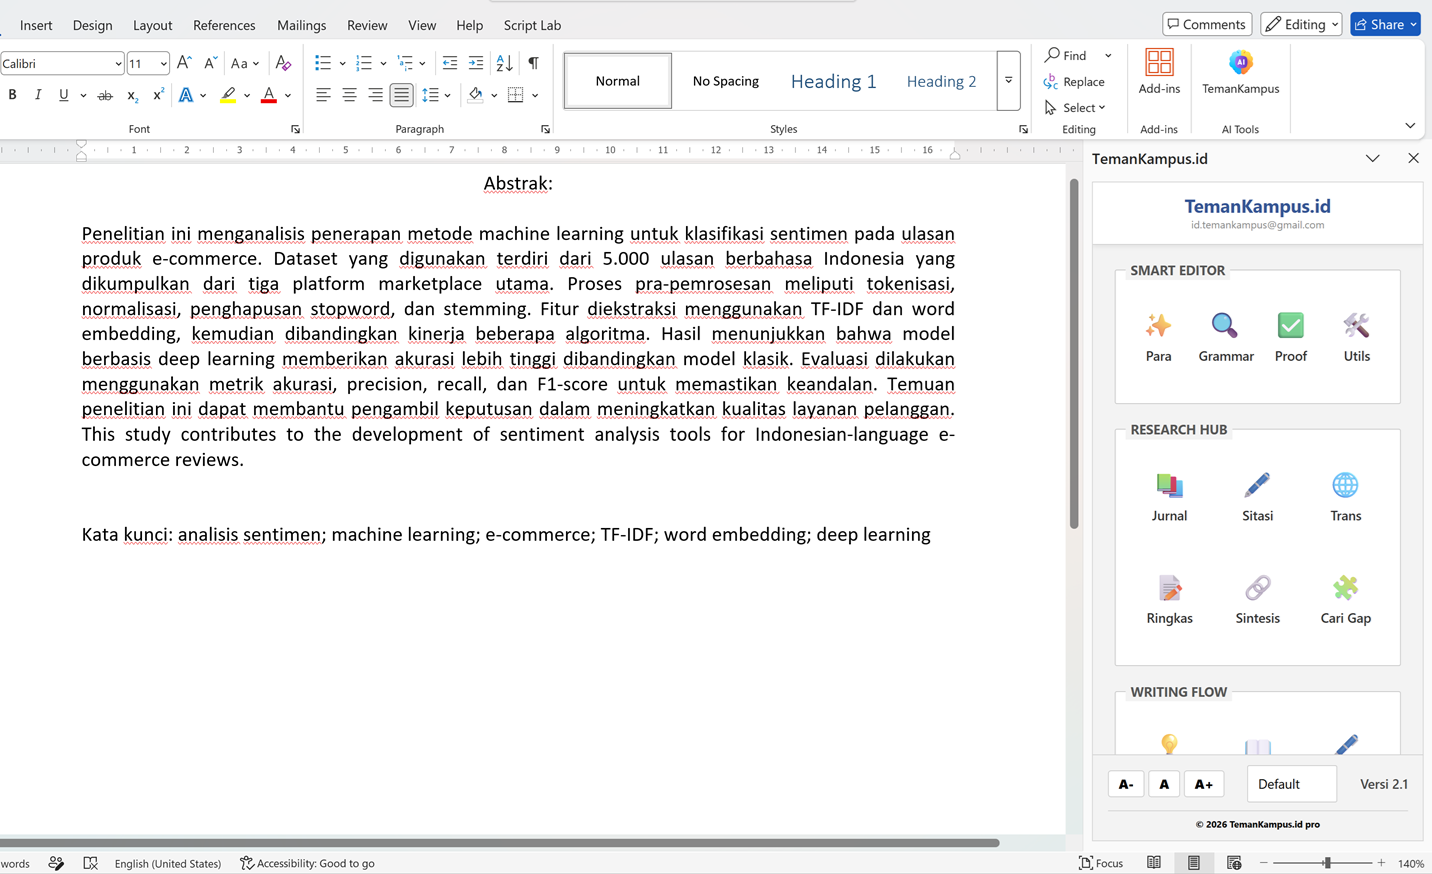Toggle italic formatting
Viewport: 1432px width, 874px height.
38,95
